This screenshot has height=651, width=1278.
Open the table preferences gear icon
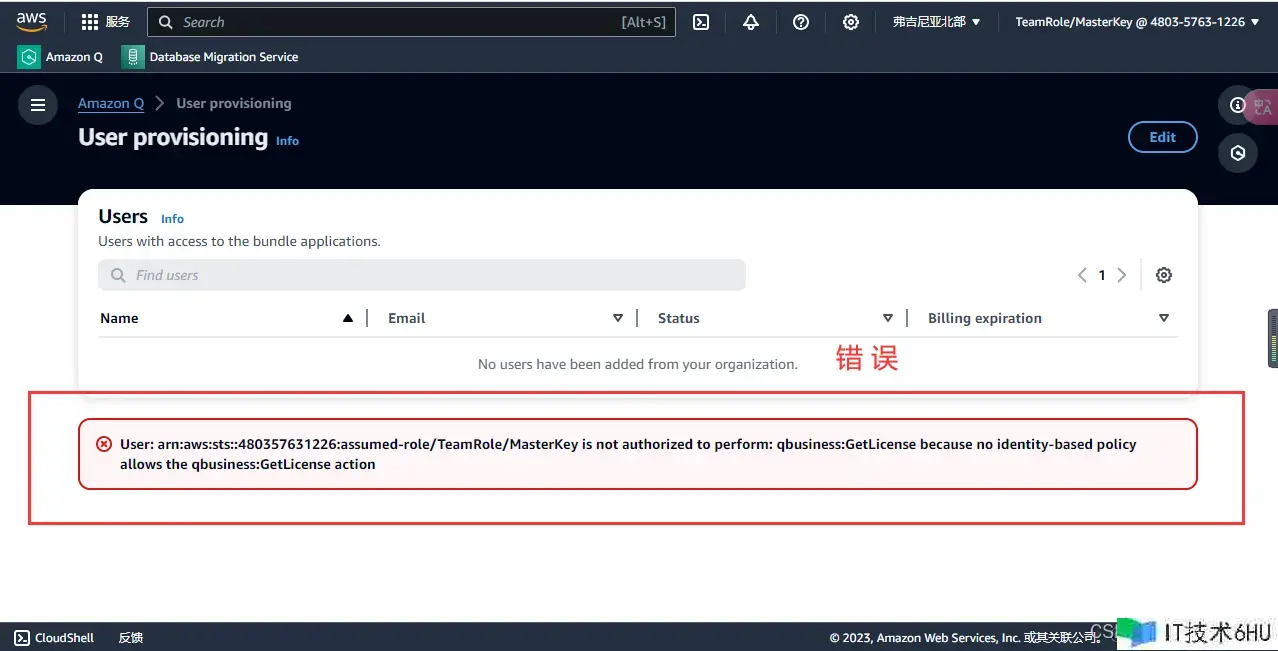[1164, 275]
